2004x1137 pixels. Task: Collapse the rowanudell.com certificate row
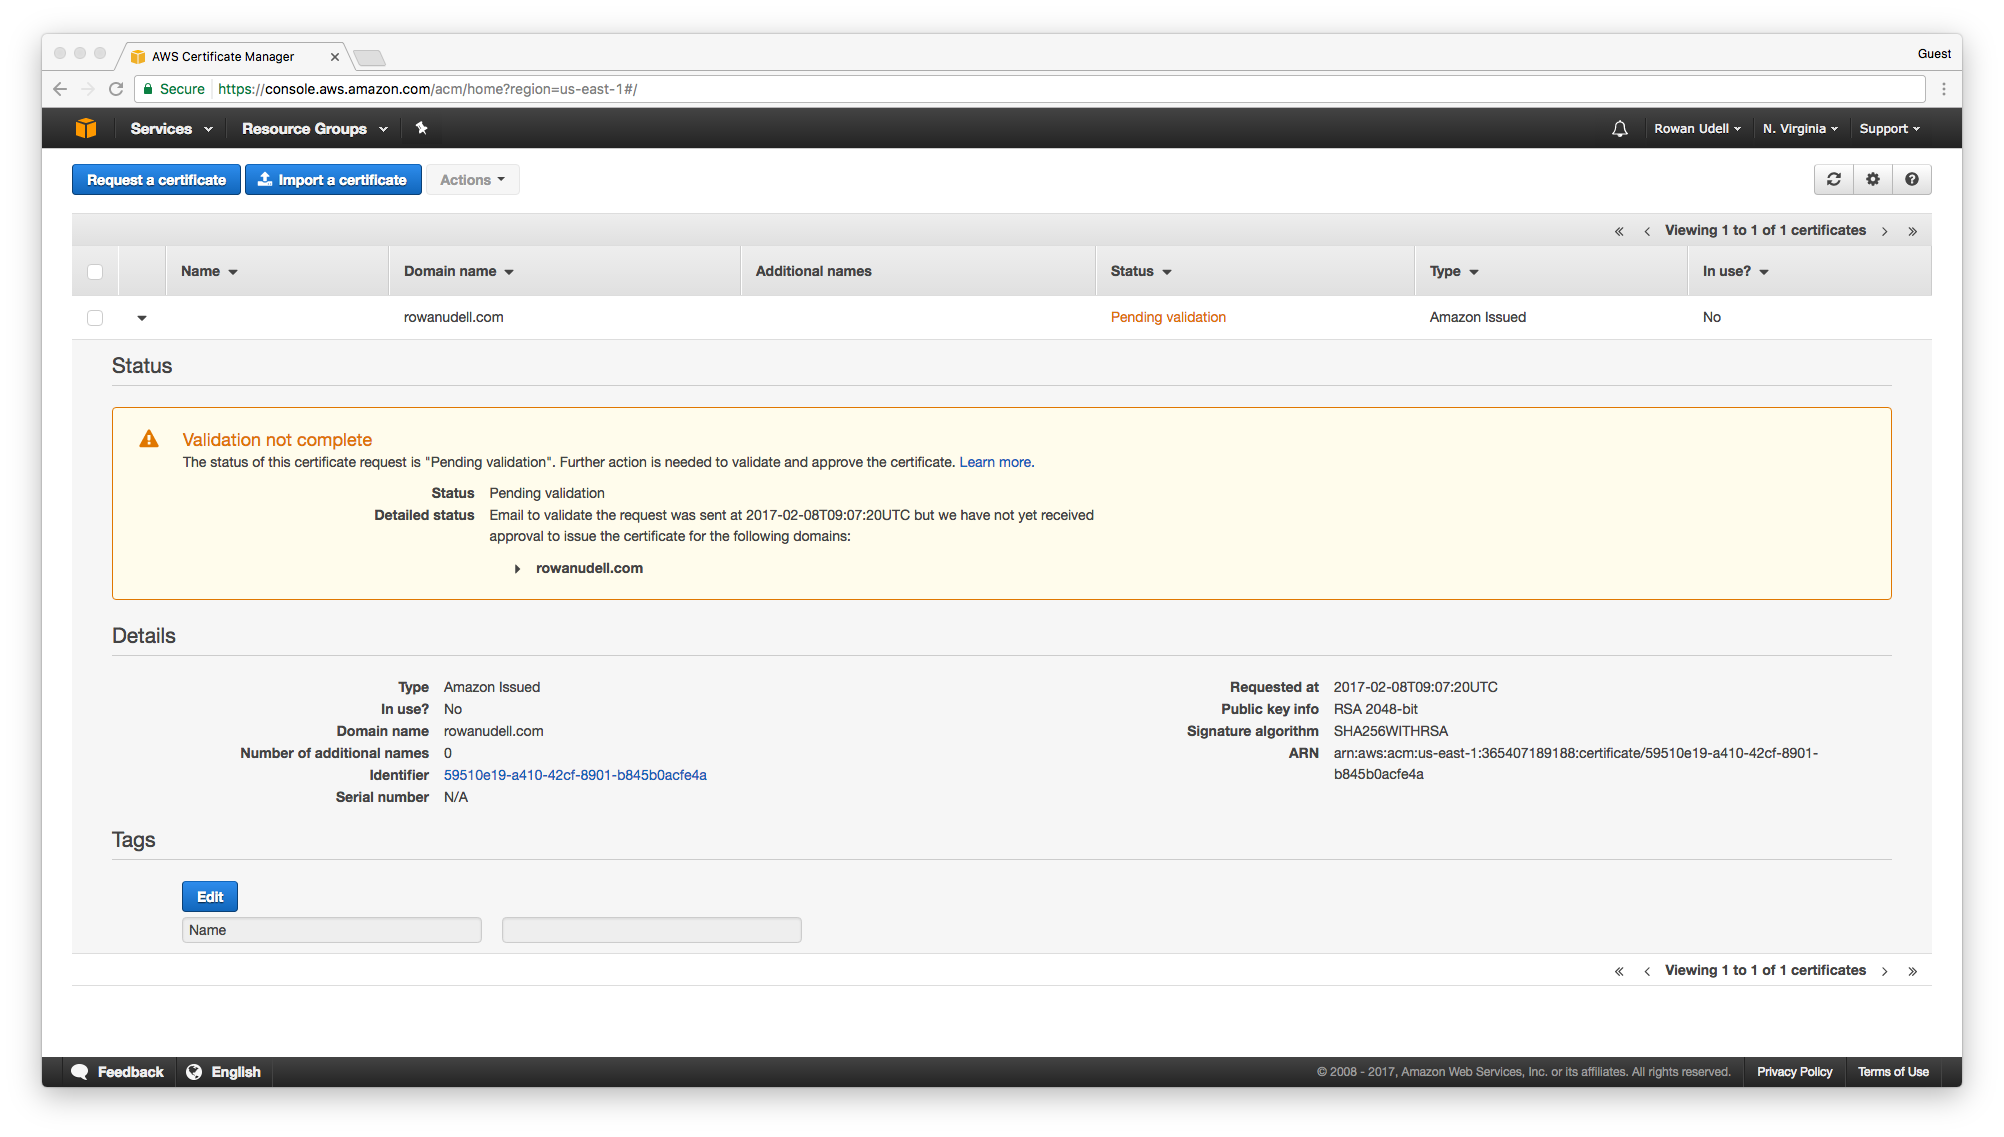(142, 318)
